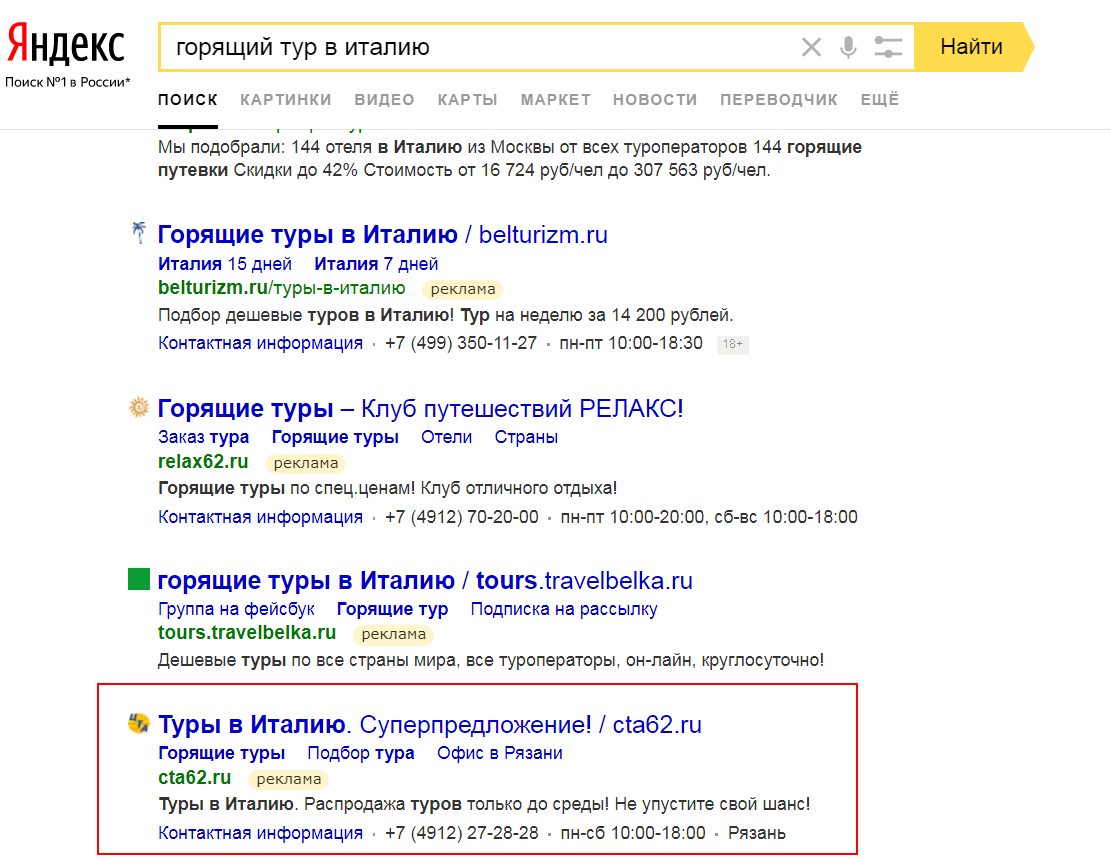Viewport: 1111px width, 859px height.
Task: Click description 'Горящие туры по спец.ценам!'
Action: tap(287, 488)
